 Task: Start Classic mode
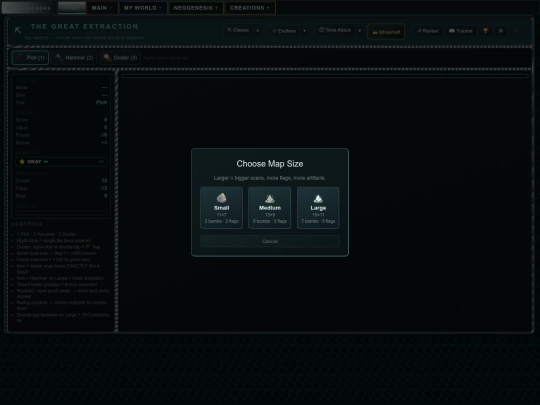(238, 30)
